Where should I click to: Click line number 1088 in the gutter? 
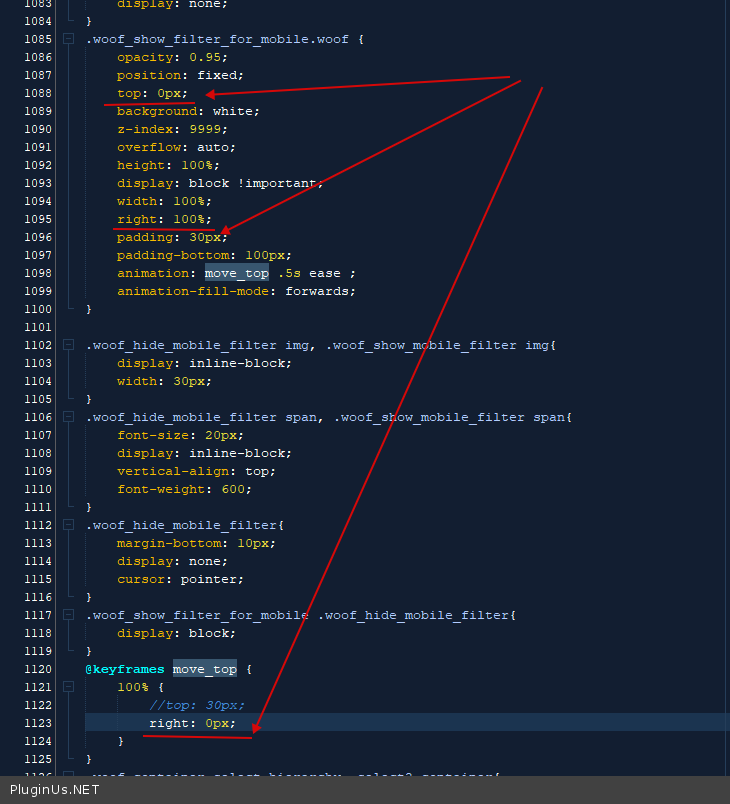[38, 93]
